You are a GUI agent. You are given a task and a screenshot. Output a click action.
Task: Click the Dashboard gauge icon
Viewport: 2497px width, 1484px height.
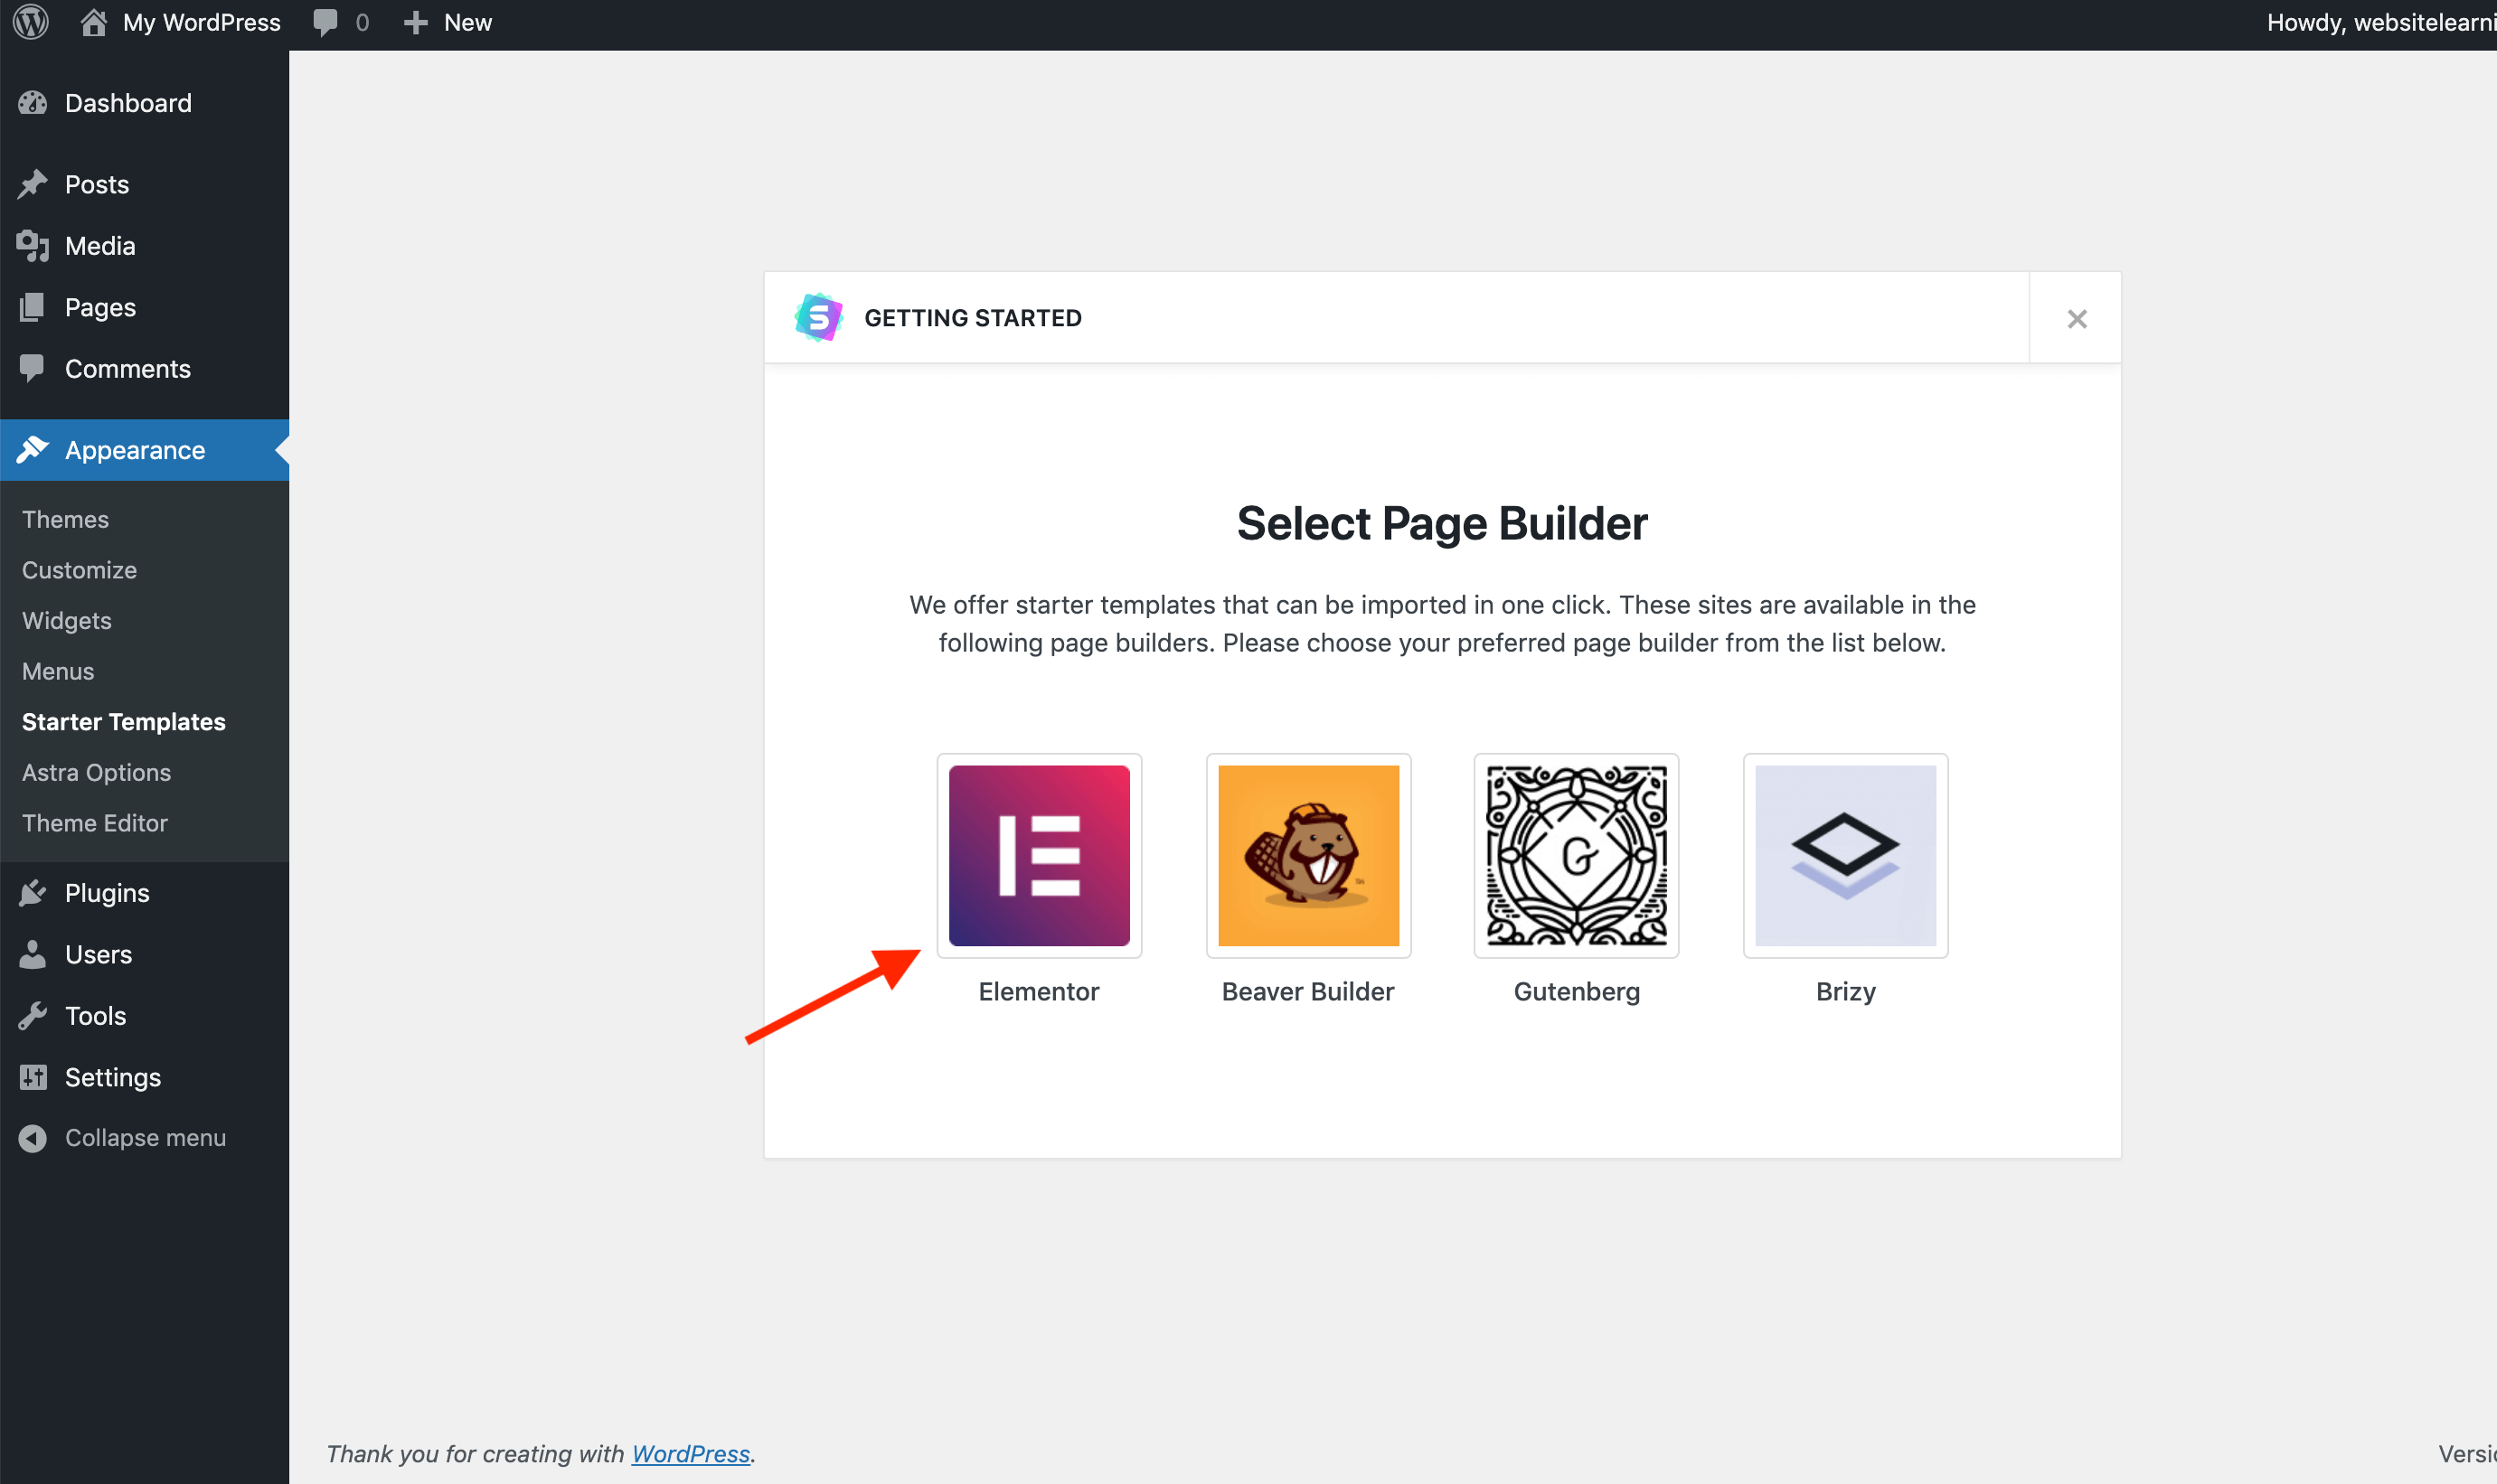(33, 103)
